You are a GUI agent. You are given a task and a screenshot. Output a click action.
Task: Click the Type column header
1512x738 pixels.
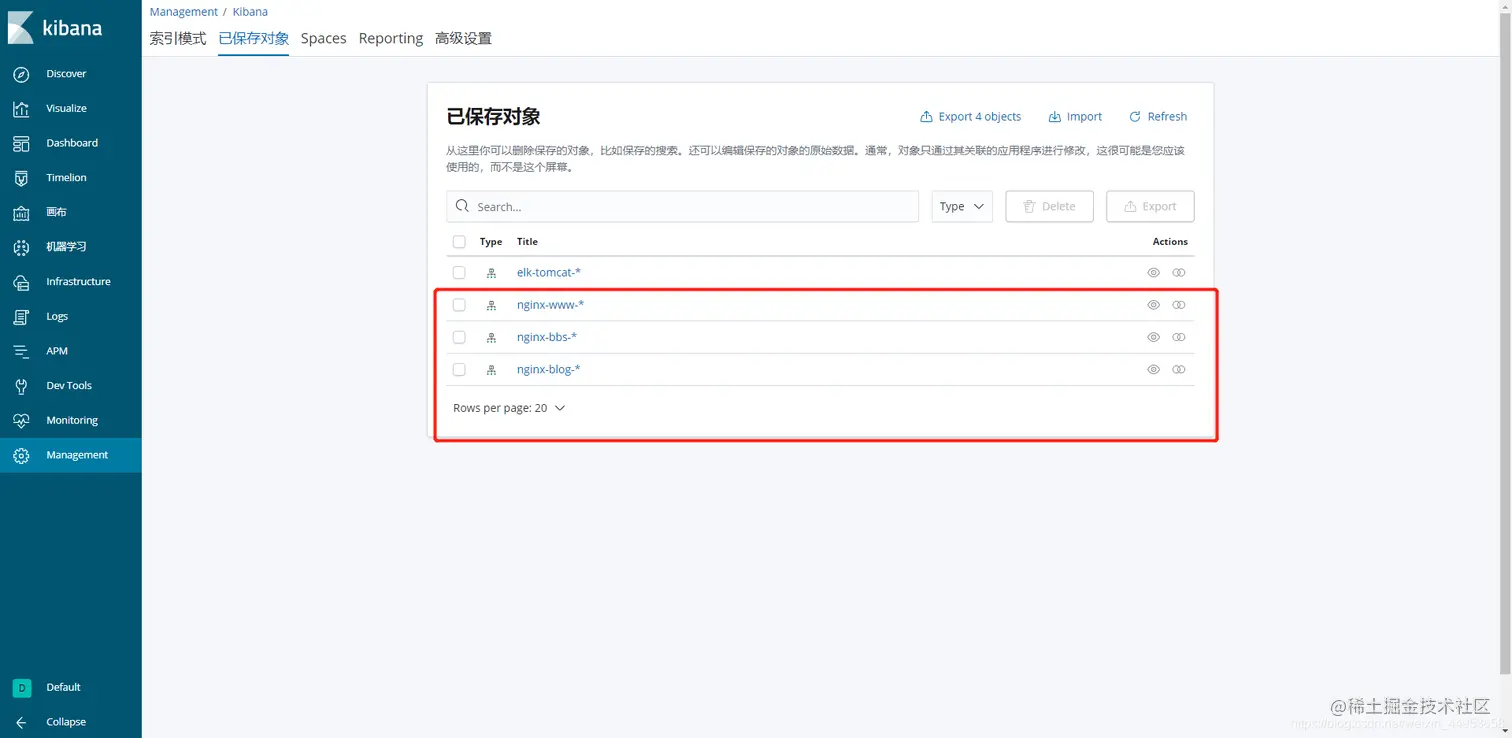click(x=491, y=242)
